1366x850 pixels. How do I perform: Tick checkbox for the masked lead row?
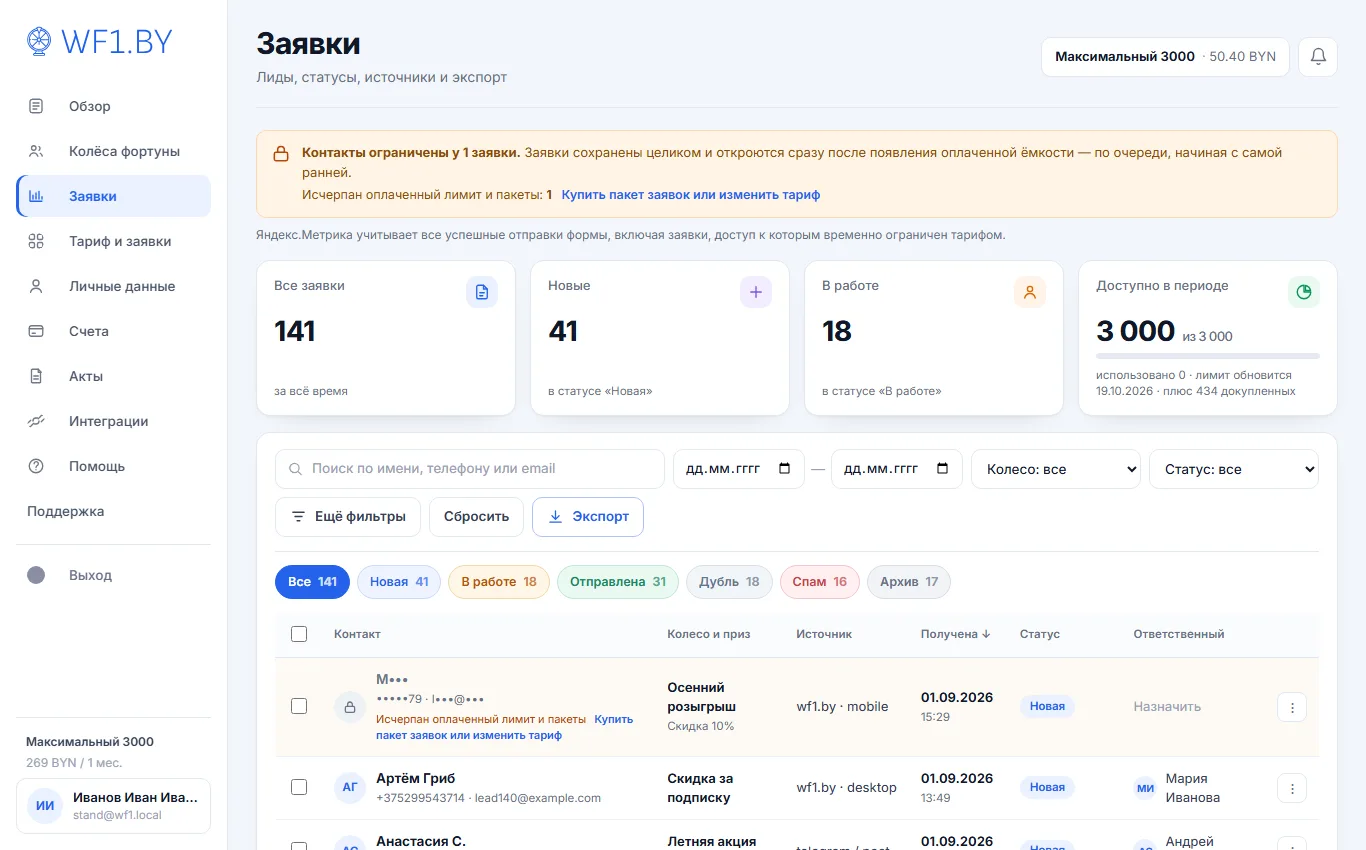point(299,706)
